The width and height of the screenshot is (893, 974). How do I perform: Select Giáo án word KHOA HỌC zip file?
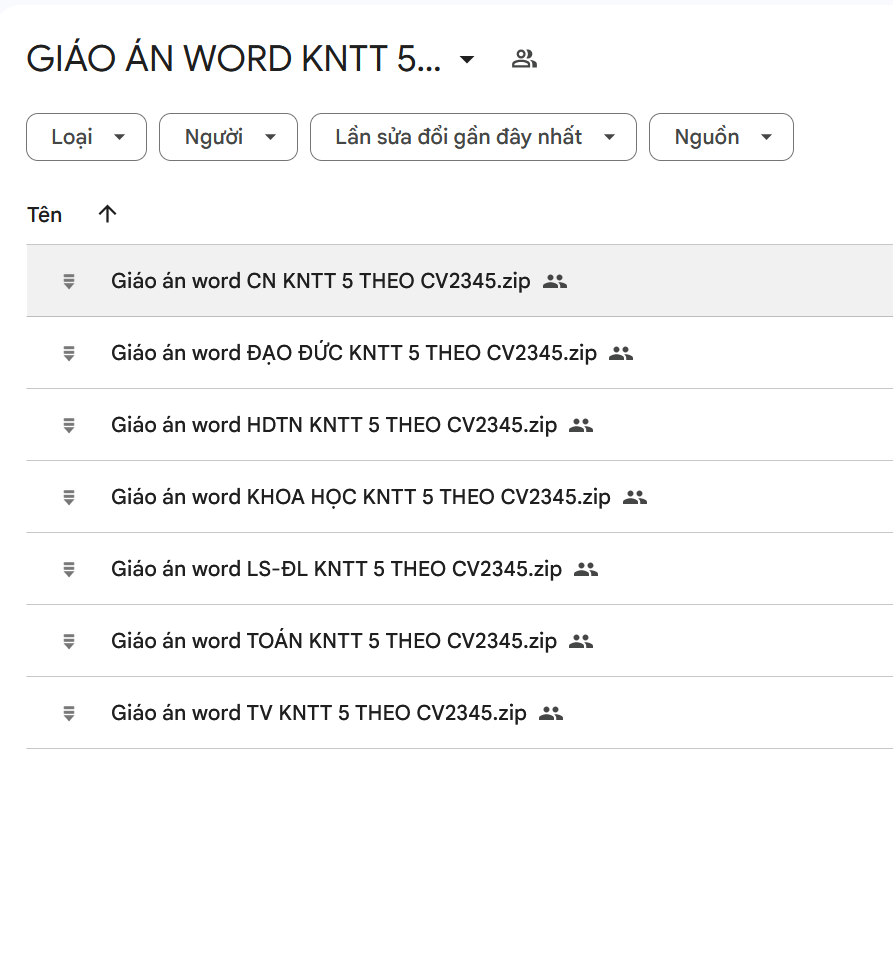(x=361, y=497)
